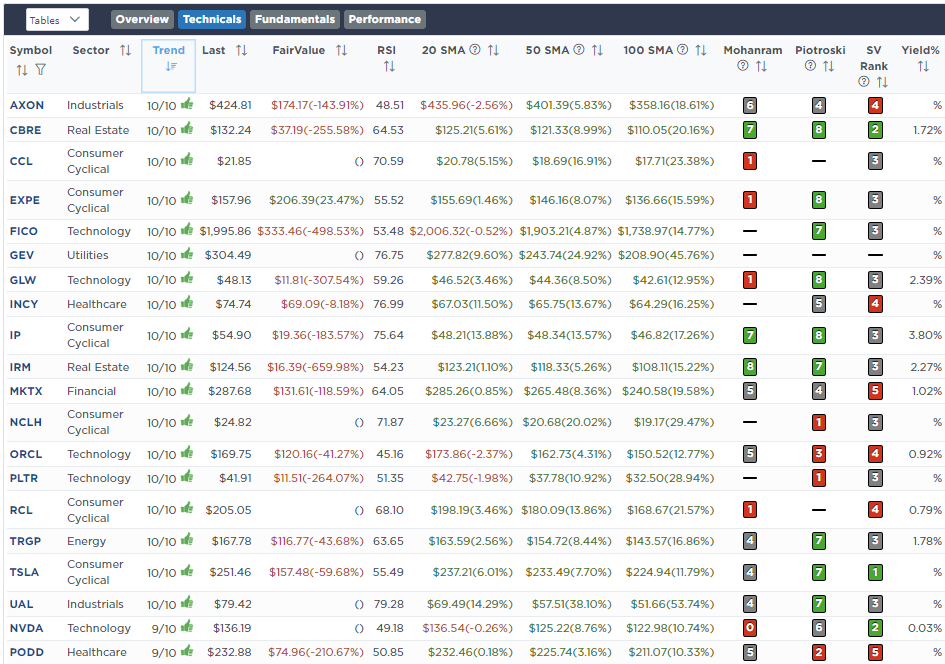
Task: Click ORCL 20 SMA $173.86(-2.37%)
Action: pyautogui.click(x=468, y=454)
